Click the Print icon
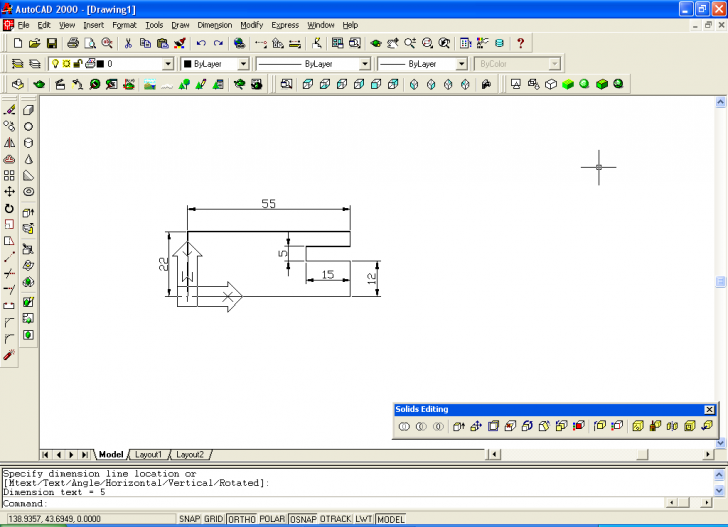The width and height of the screenshot is (728, 527). point(73,43)
